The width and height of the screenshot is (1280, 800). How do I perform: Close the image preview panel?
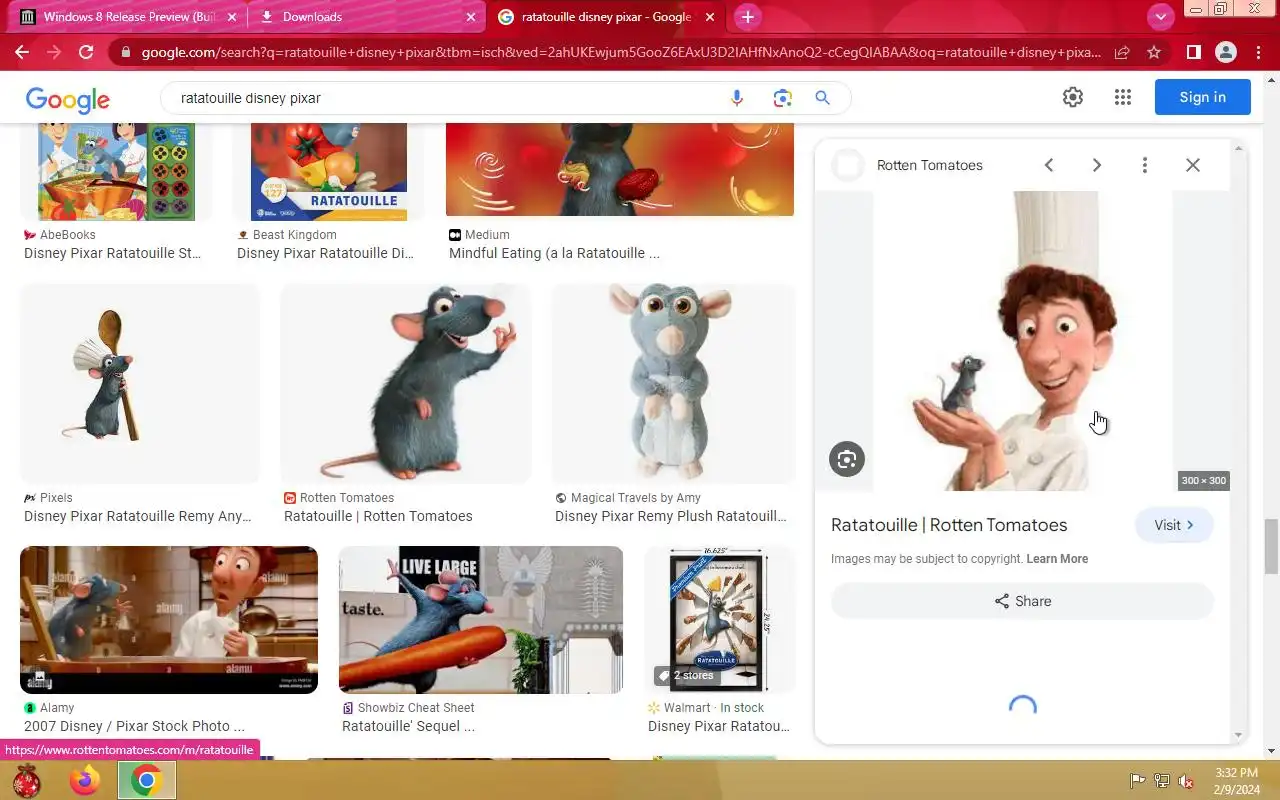tap(1193, 165)
